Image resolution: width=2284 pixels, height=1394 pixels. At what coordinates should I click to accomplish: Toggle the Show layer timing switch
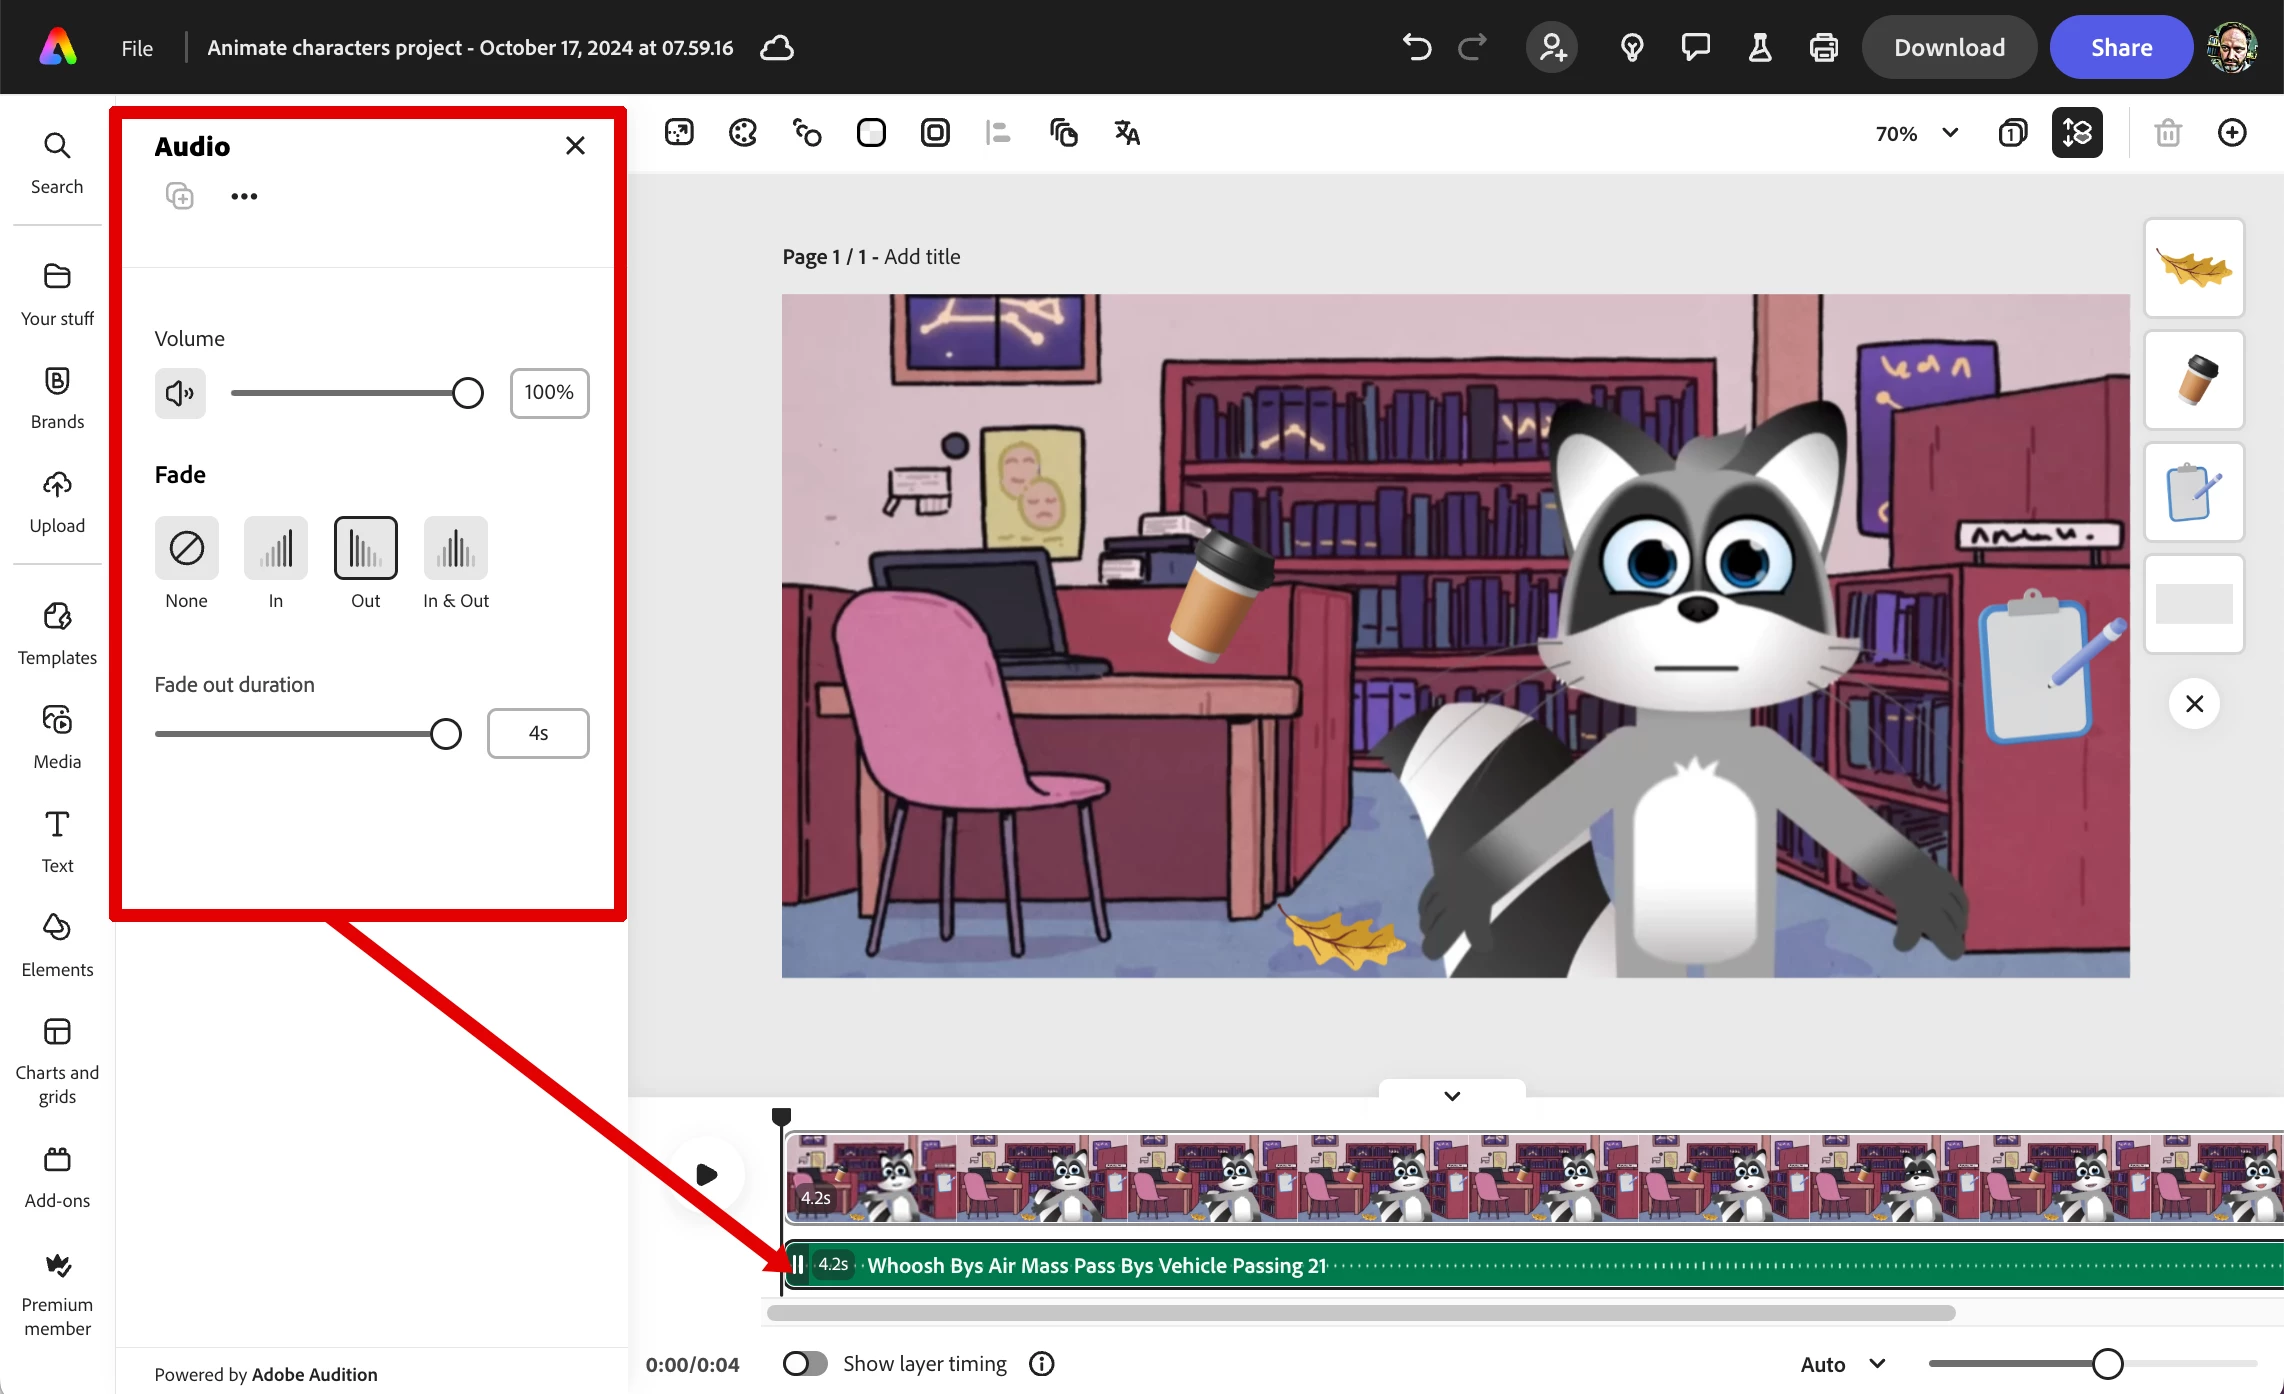click(805, 1364)
